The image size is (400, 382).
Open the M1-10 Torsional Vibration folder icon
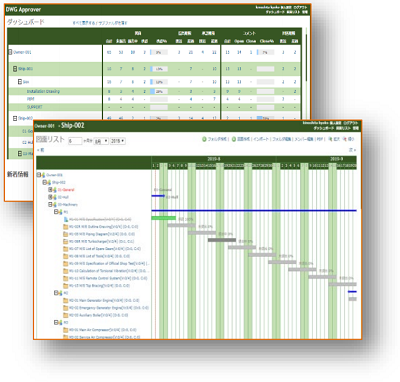point(66,271)
